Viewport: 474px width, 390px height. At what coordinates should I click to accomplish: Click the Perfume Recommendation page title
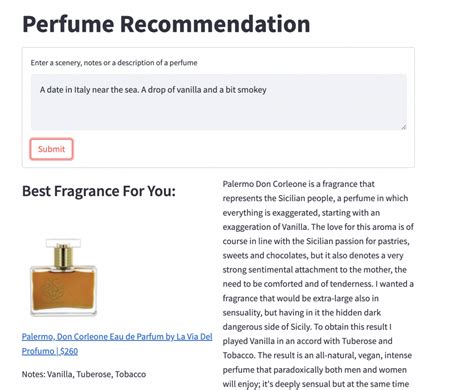[x=166, y=24]
